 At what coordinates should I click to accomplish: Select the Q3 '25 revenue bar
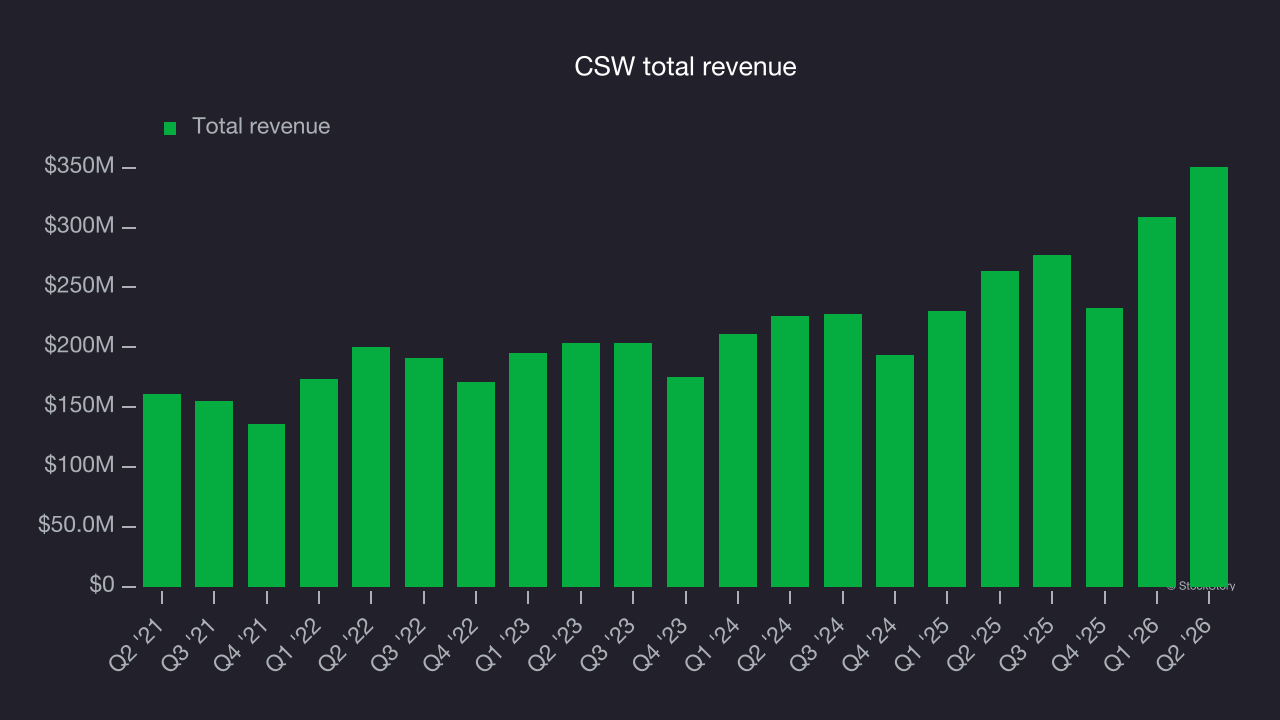pyautogui.click(x=1052, y=421)
